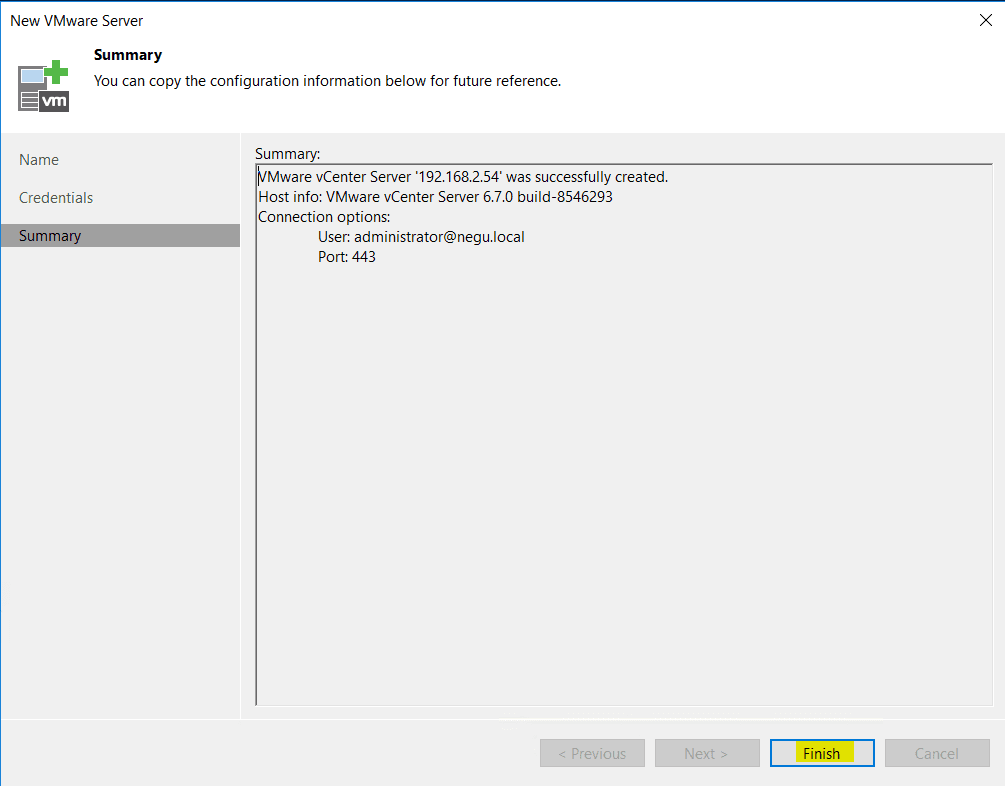
Task: Click the vm badge on the wizard graphic
Action: [52, 100]
